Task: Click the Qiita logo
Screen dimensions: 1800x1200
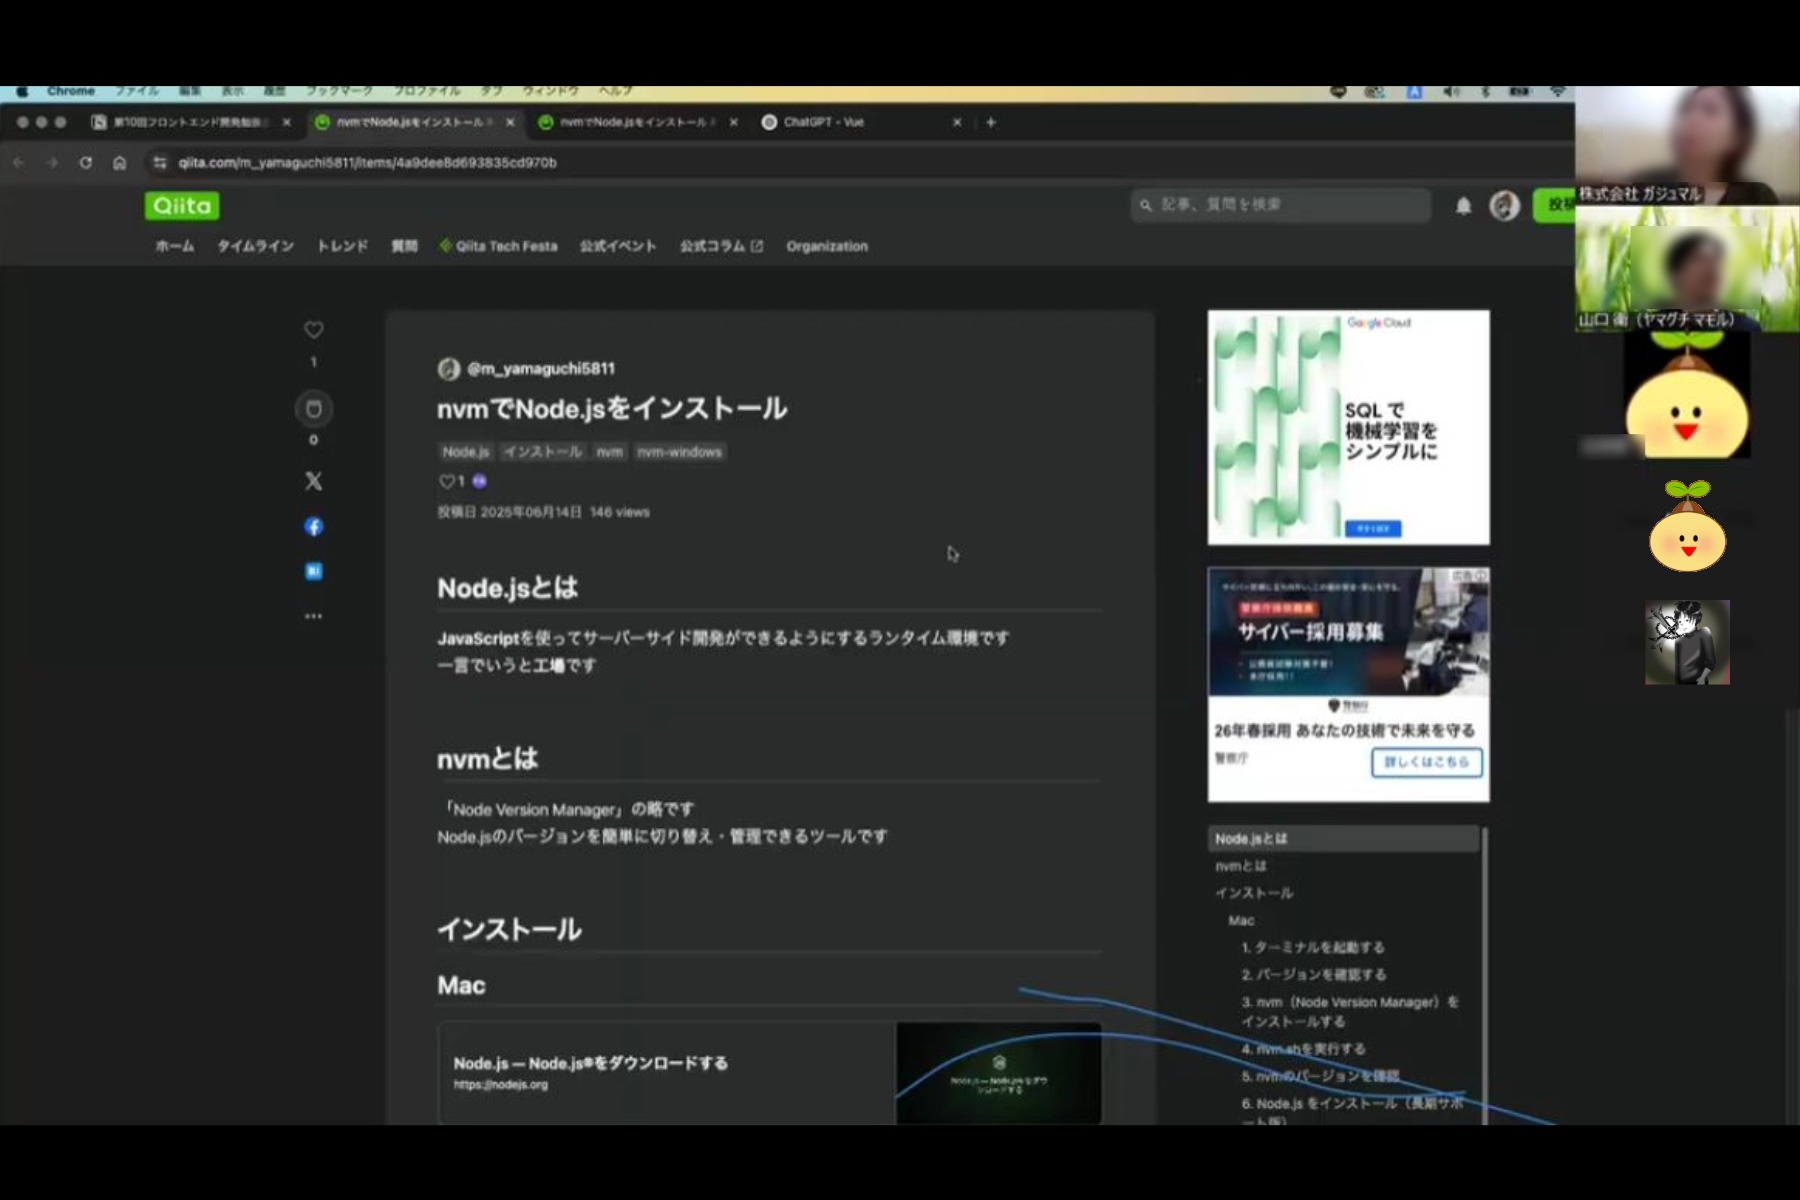Action: click(182, 206)
